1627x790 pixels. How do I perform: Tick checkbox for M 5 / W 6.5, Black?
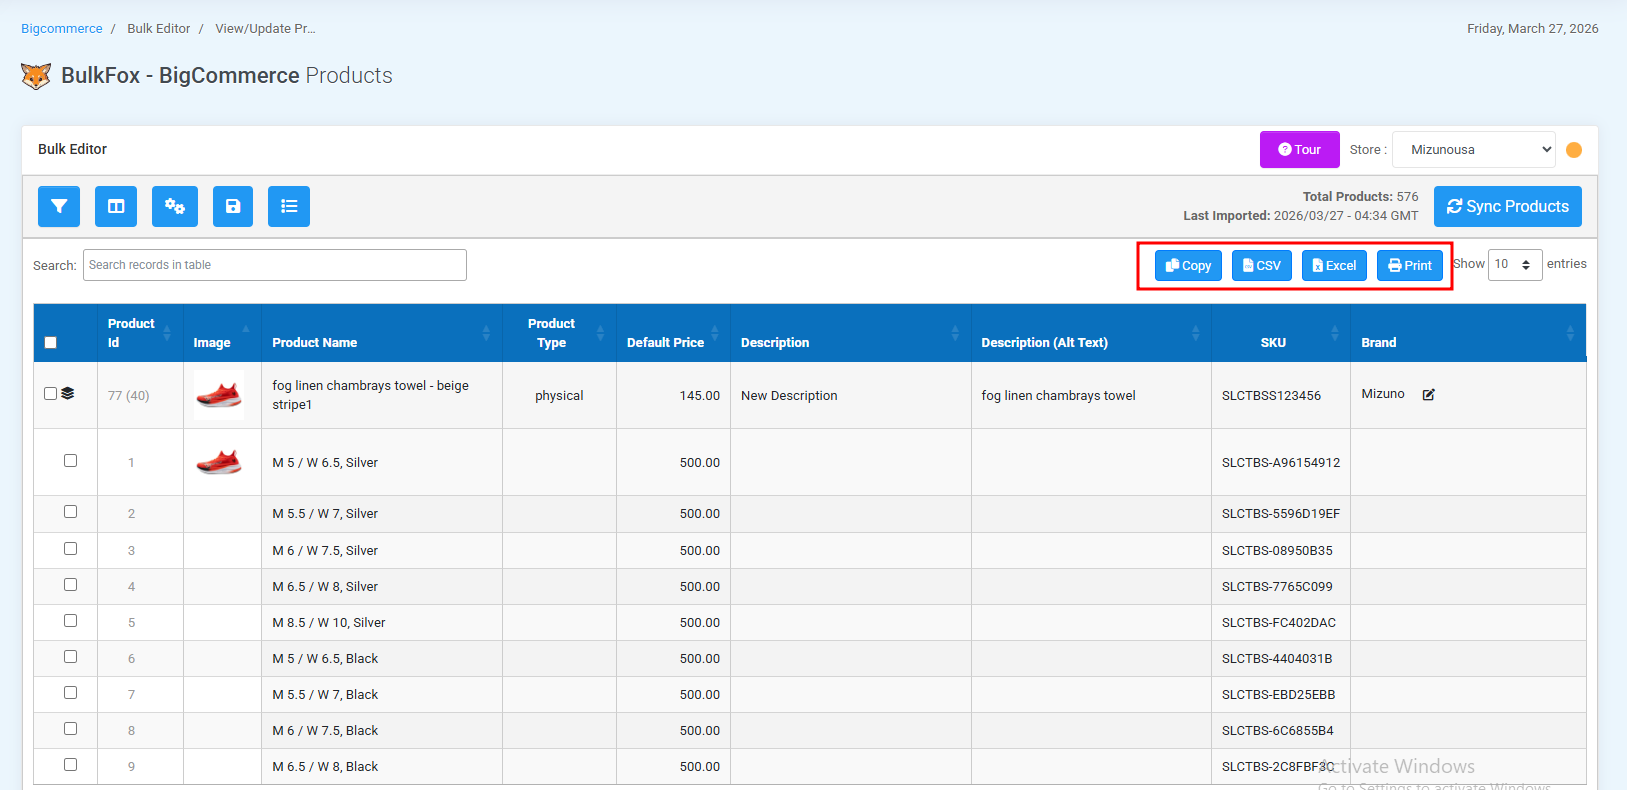point(70,656)
